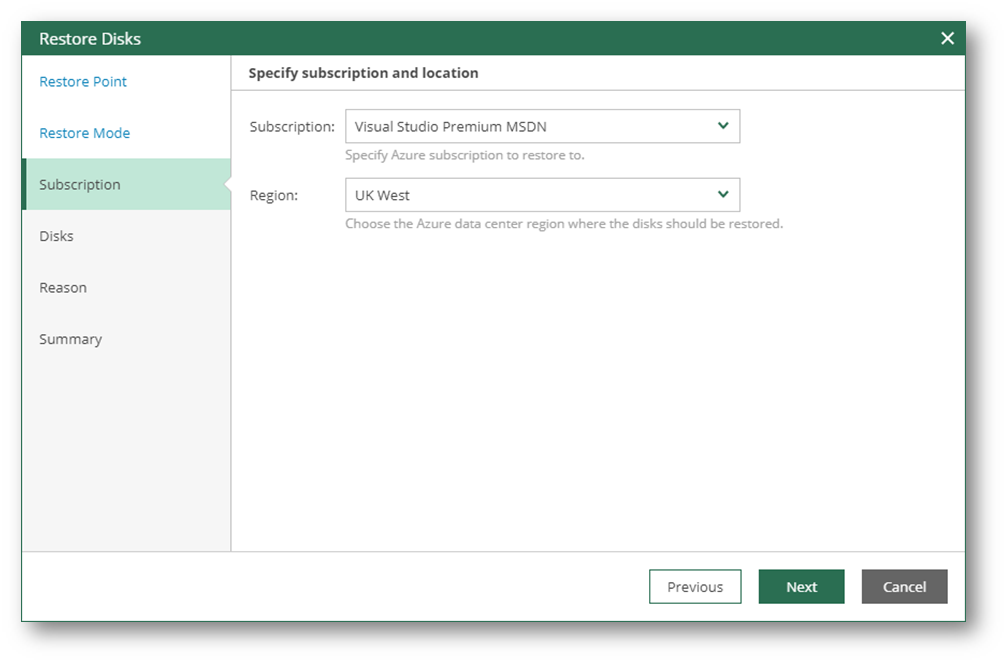The image size is (1008, 664).
Task: Click the 'Subscription:' field label
Action: pos(292,127)
